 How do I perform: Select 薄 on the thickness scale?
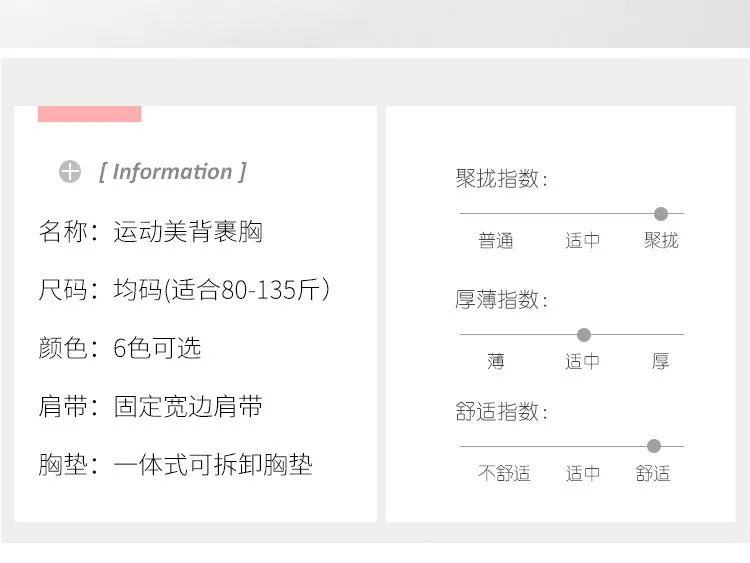click(x=496, y=361)
